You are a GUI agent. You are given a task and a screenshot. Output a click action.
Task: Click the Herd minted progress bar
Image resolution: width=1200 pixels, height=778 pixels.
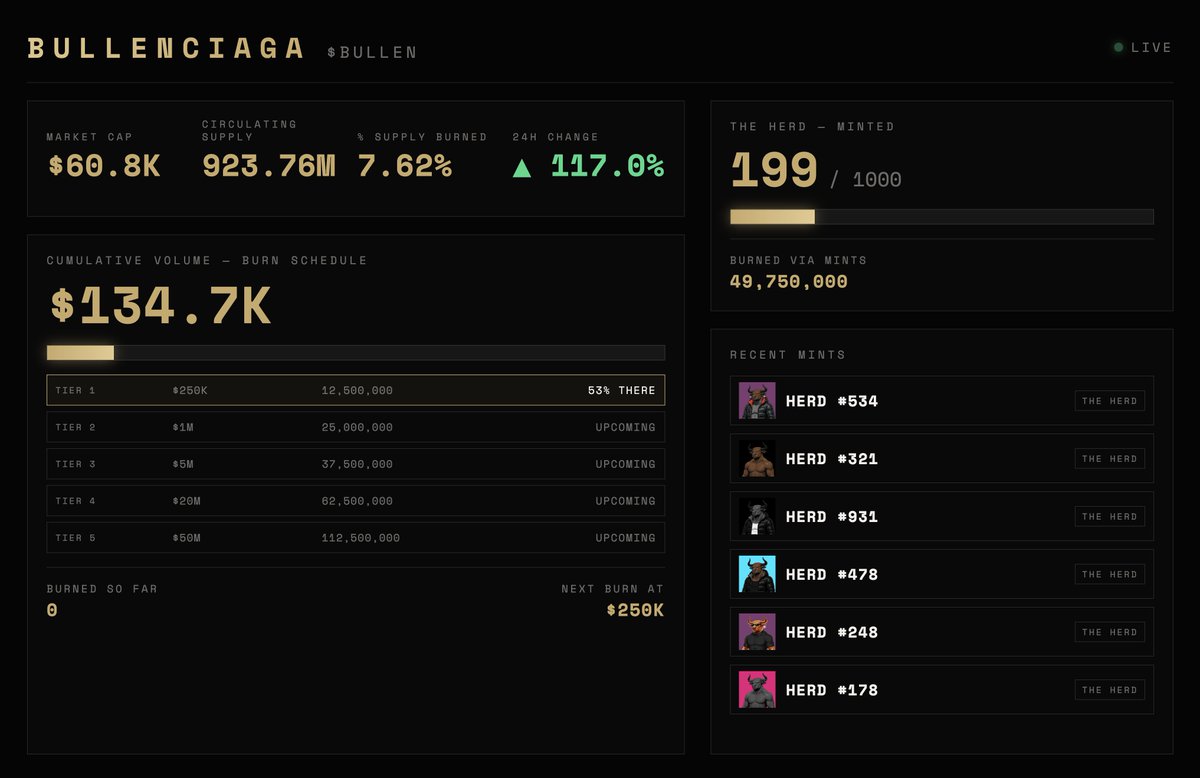(942, 216)
